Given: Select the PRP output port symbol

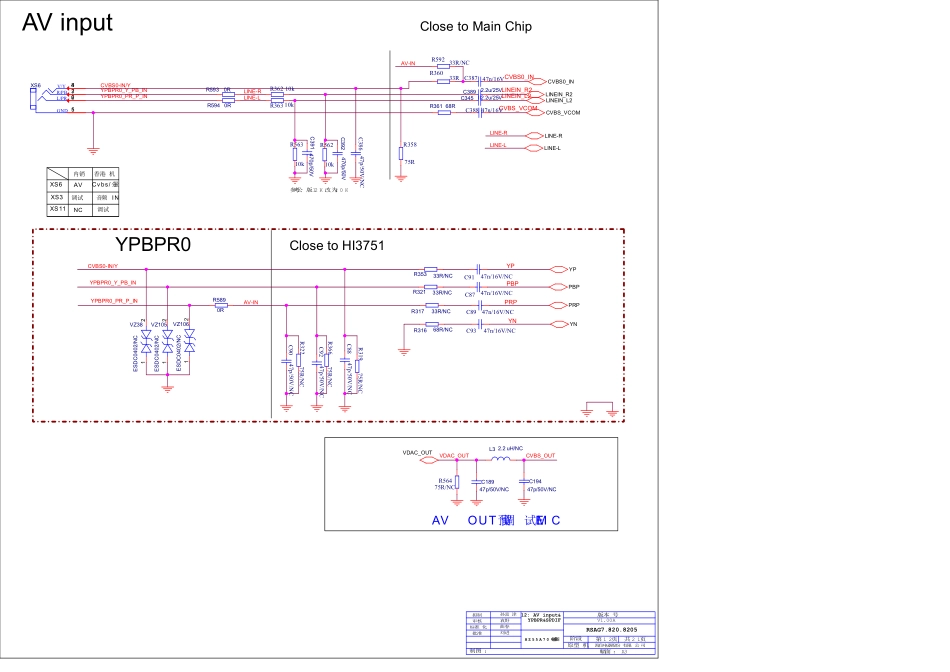Looking at the screenshot, I should pyautogui.click(x=559, y=305).
